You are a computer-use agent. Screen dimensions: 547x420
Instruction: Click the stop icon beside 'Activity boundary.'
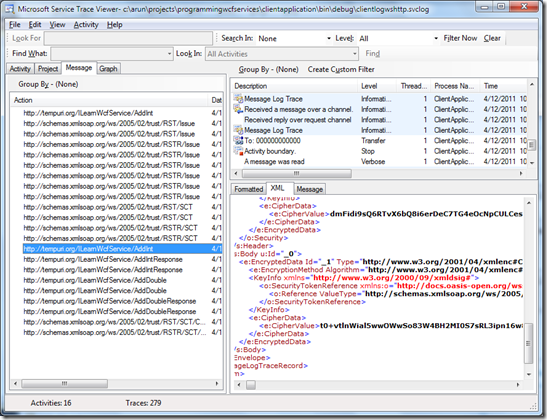point(239,151)
